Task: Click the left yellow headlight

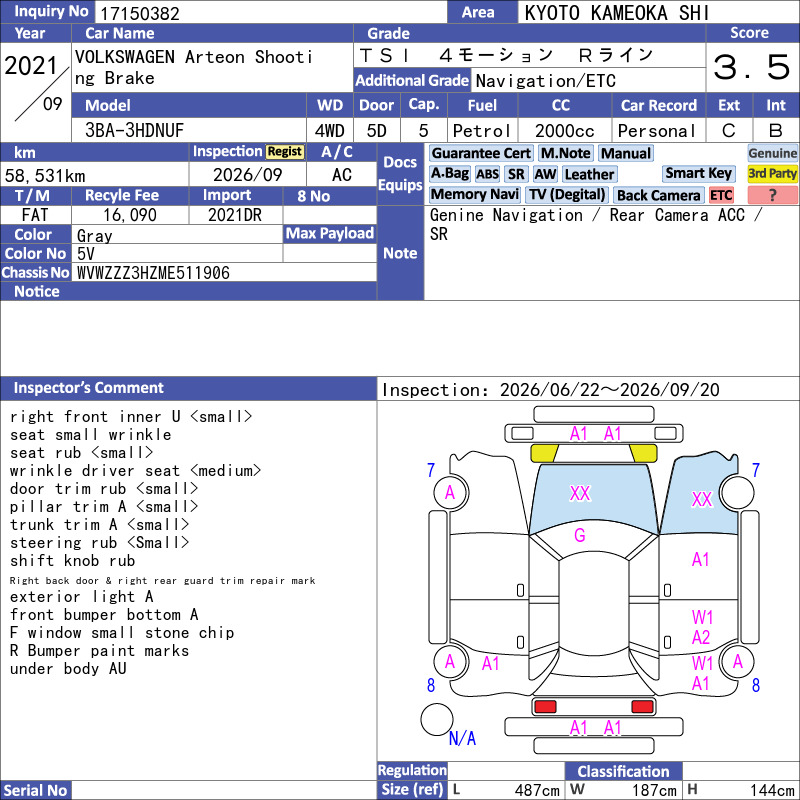Action: [x=544, y=453]
